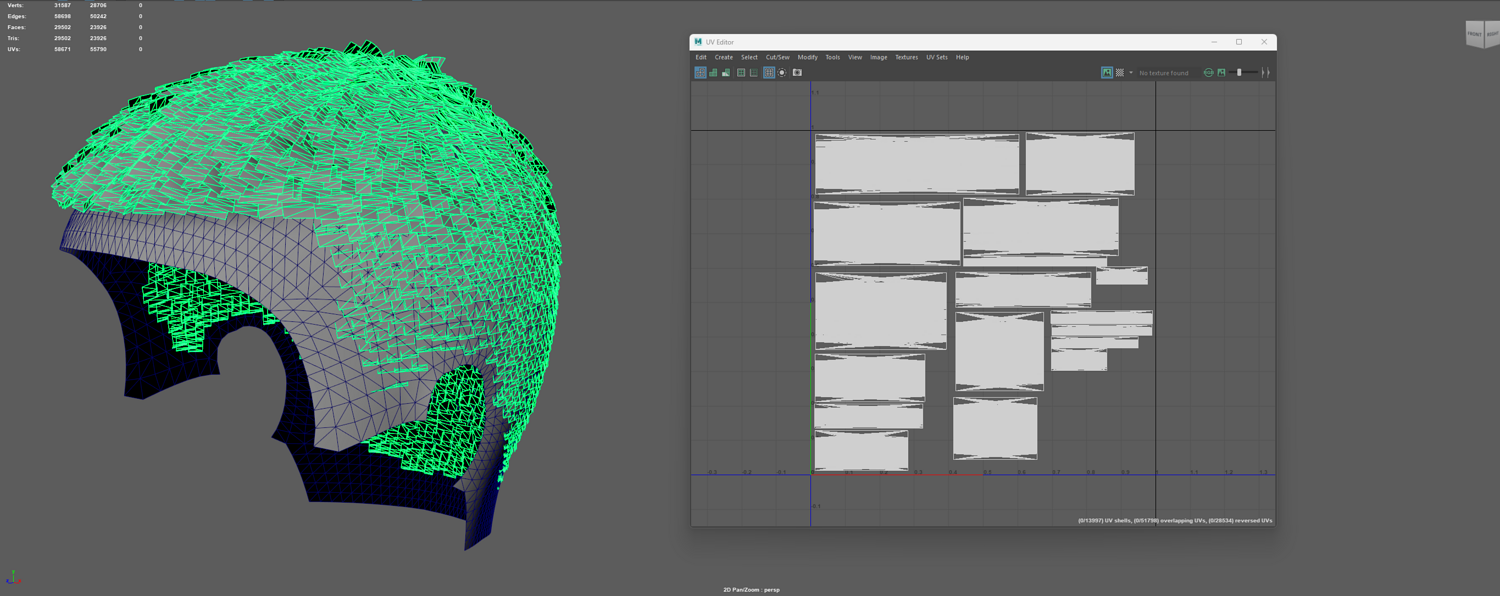1500x596 pixels.
Task: Take a UV snapshot with camera icon
Action: coord(797,72)
